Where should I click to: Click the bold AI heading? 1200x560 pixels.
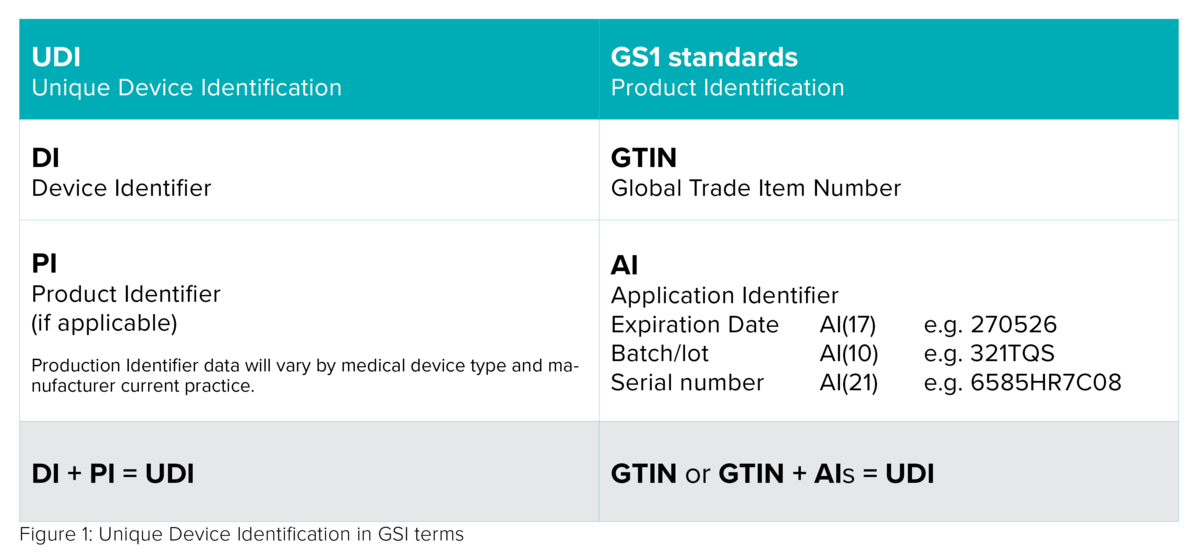pyautogui.click(x=625, y=265)
